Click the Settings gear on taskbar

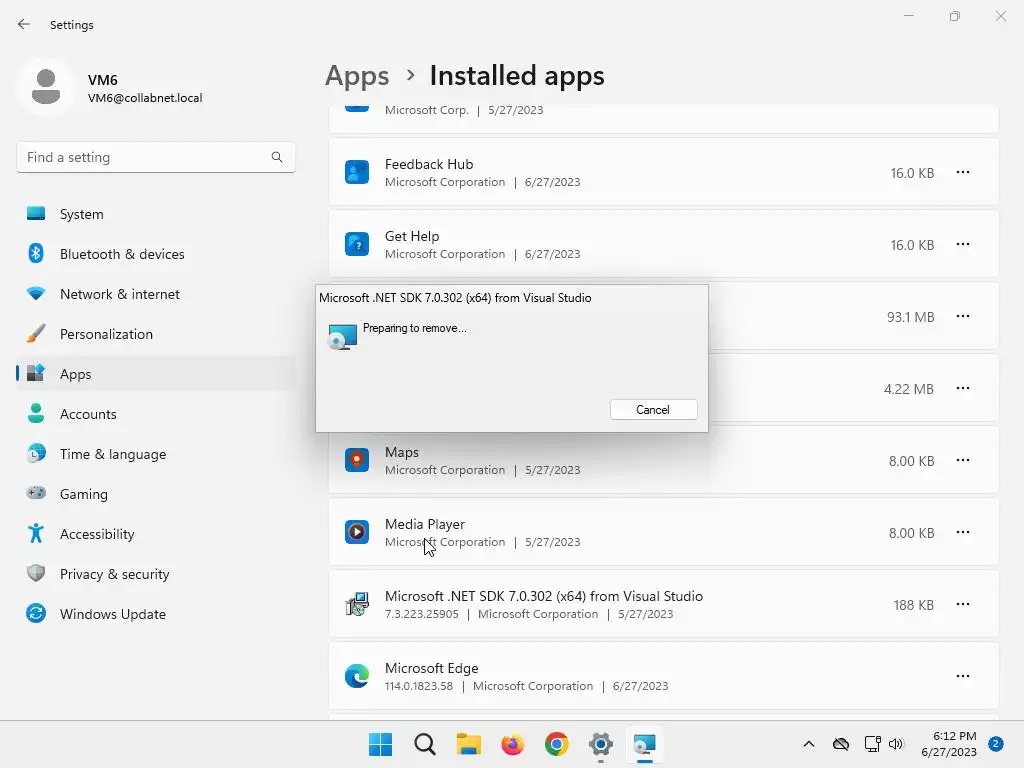click(601, 744)
